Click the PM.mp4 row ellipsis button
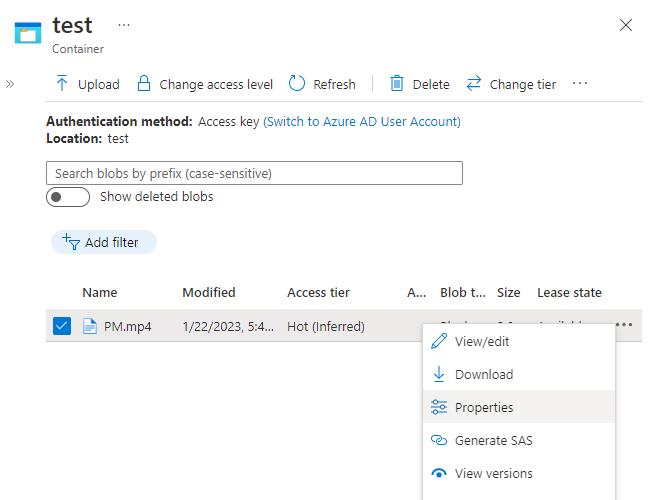The height and width of the screenshot is (500, 656). click(x=624, y=325)
